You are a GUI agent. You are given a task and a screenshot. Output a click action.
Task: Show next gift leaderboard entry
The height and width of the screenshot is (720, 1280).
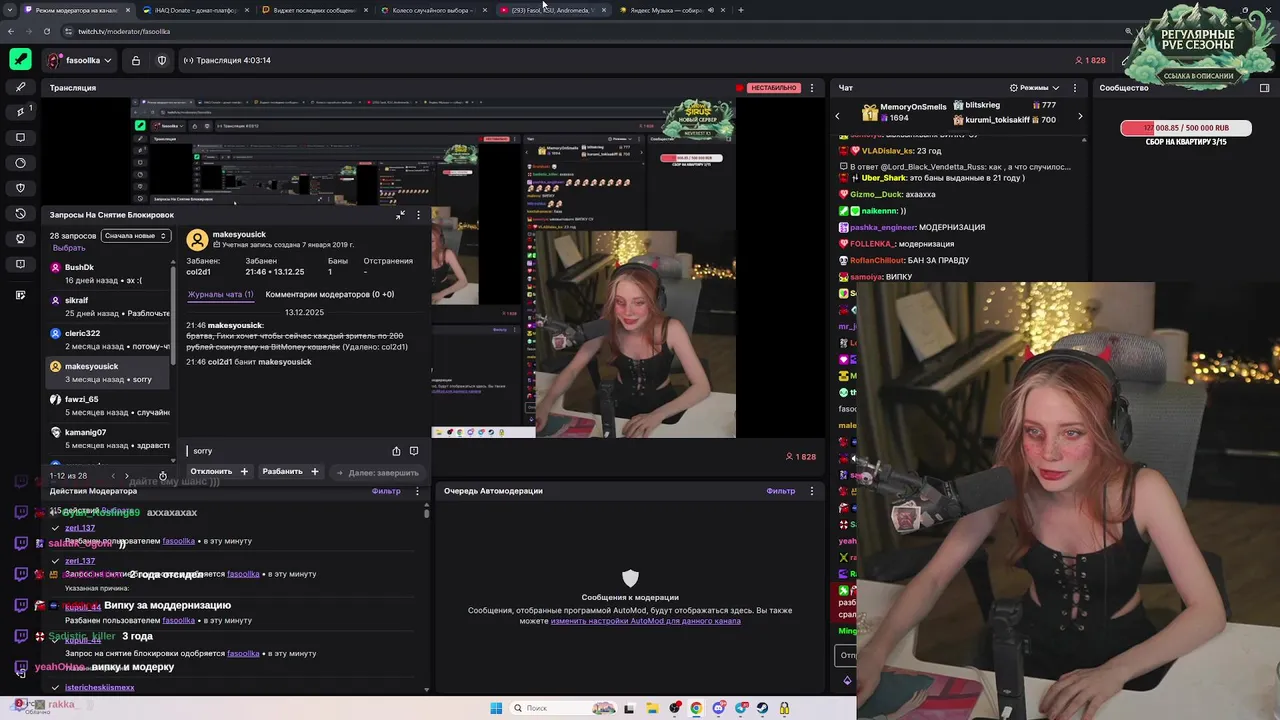1080,116
